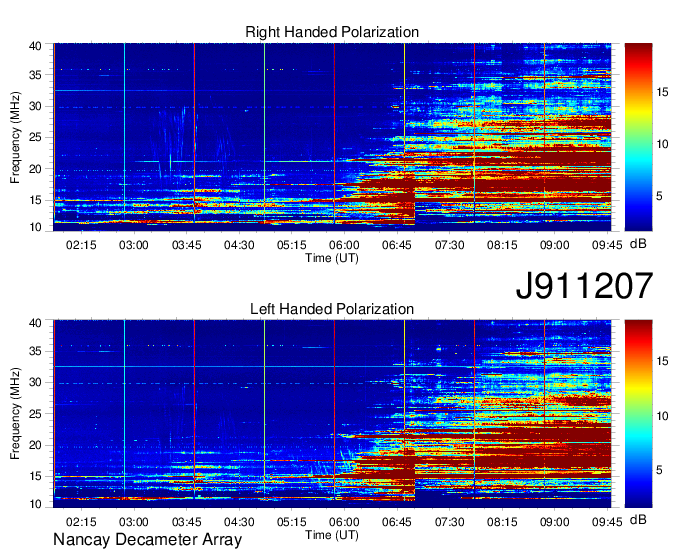This screenshot has width=680, height=552.
Task: Click '09:45' on the upper time axis
Action: [x=607, y=245]
